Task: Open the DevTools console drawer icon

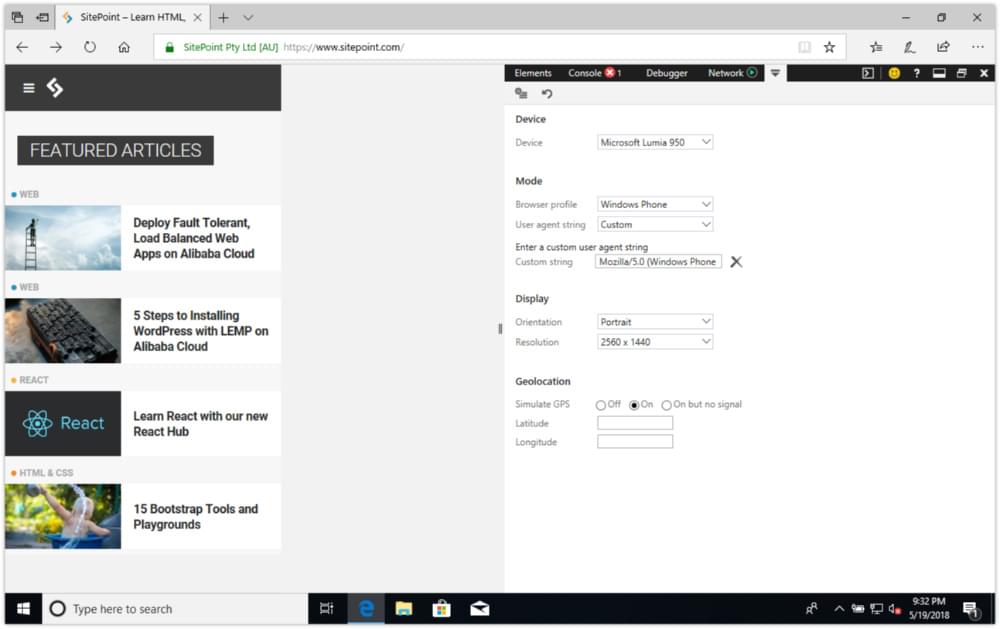Action: tap(868, 73)
